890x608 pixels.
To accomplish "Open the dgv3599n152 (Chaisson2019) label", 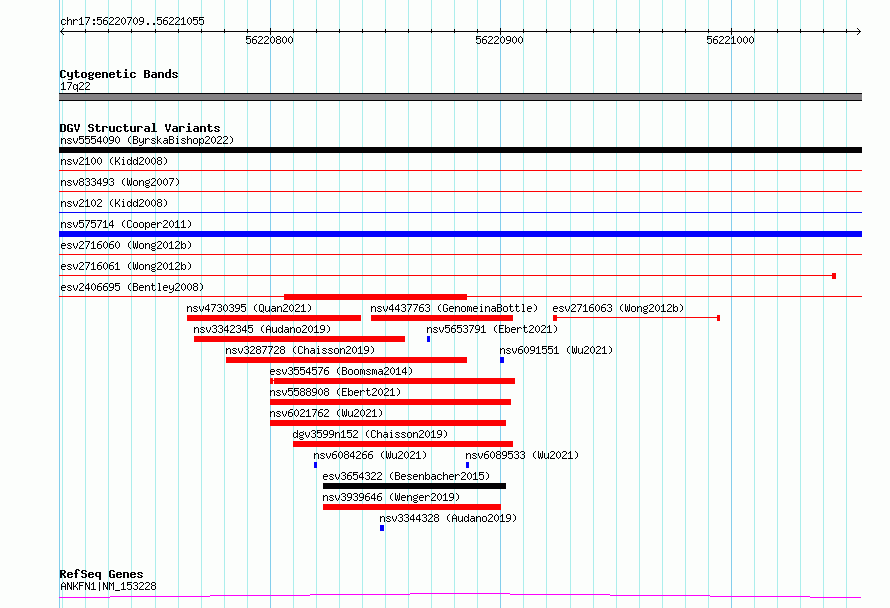I will coord(370,434).
